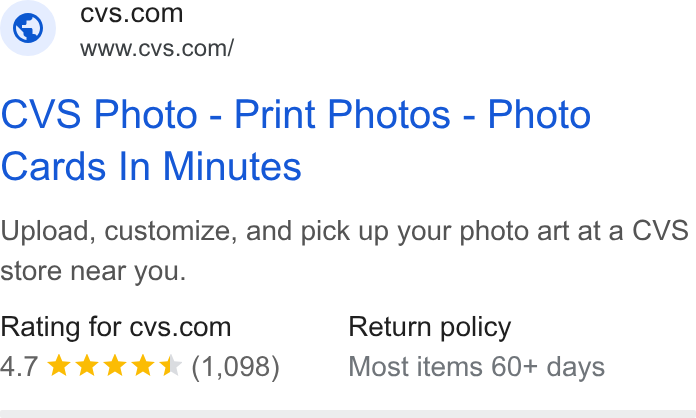696x418 pixels.
Task: Click the second gold rating star
Action: (x=87, y=366)
